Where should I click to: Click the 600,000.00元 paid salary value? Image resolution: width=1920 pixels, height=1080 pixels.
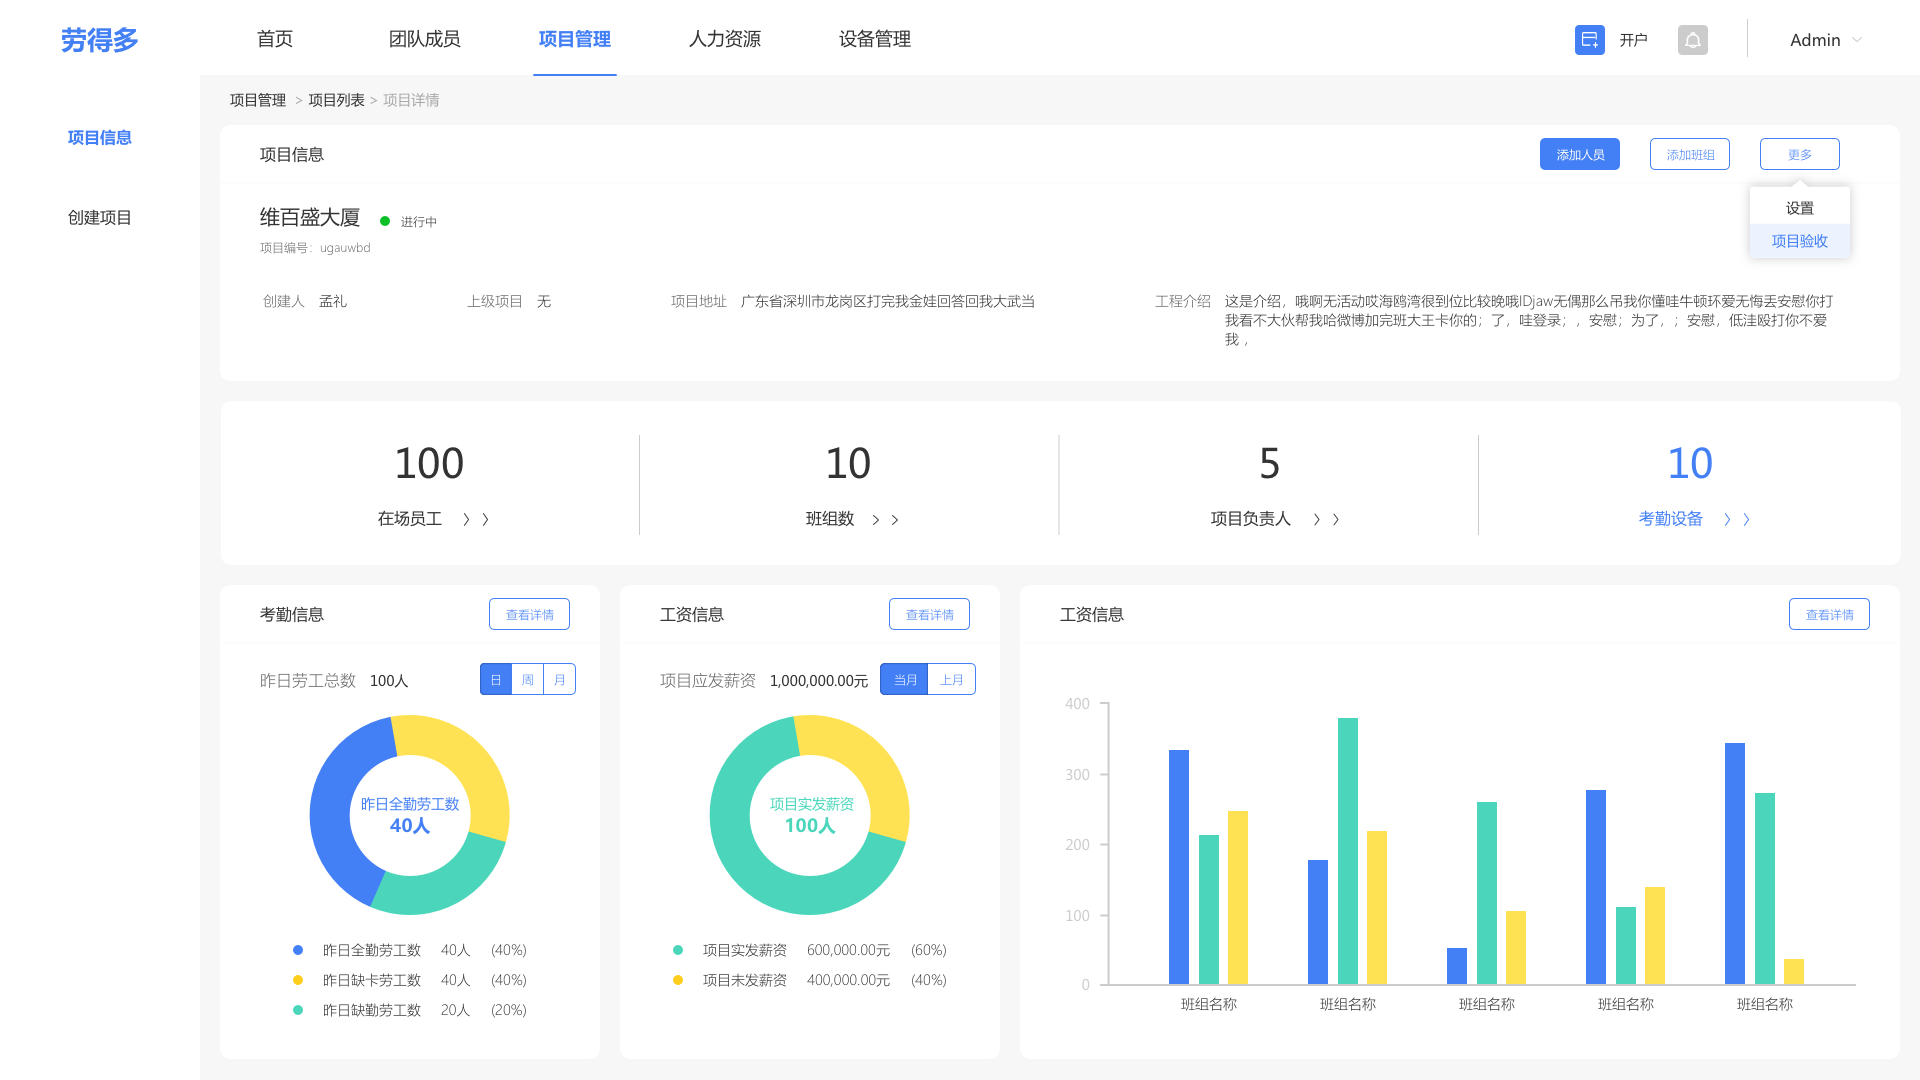click(848, 950)
